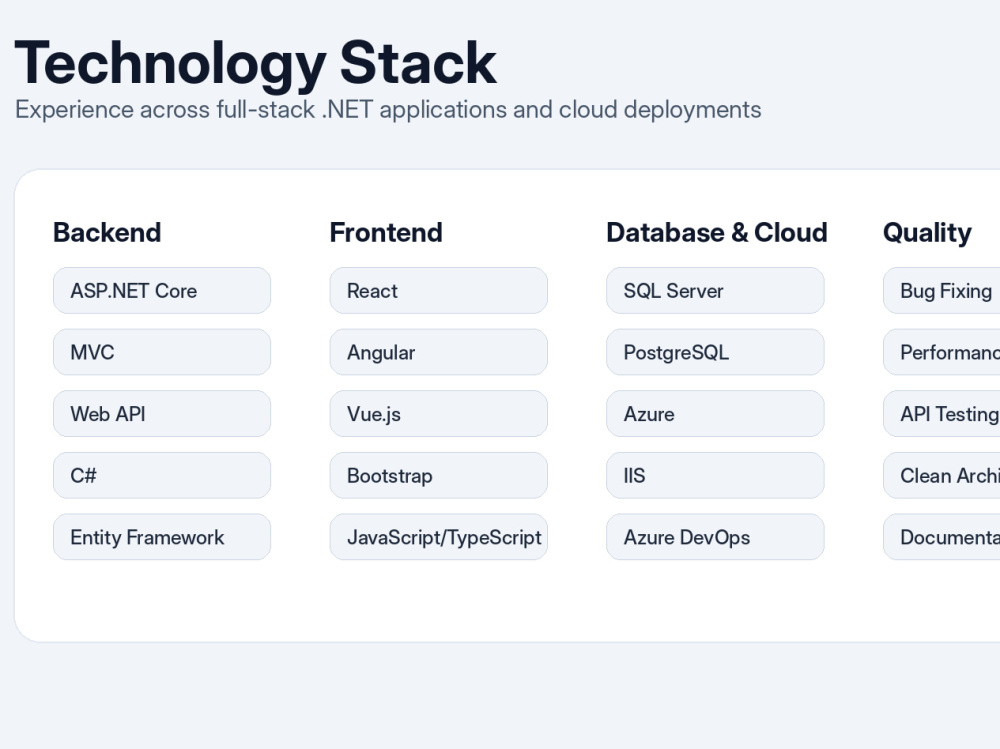The image size is (1000, 749).
Task: Click the Technology Stack title
Action: pyautogui.click(x=255, y=64)
